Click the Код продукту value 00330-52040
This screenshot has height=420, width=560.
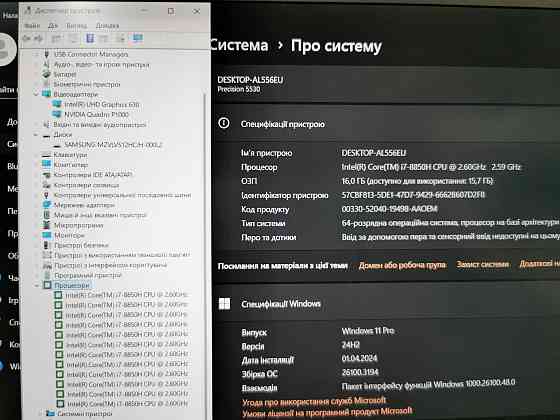389,209
